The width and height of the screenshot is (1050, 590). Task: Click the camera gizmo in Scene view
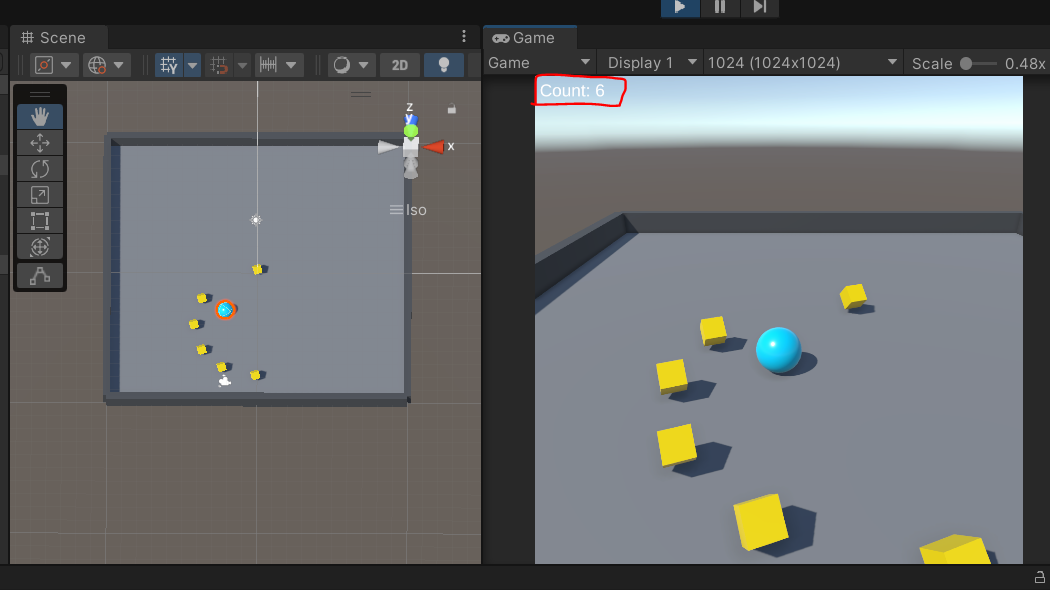pos(225,381)
